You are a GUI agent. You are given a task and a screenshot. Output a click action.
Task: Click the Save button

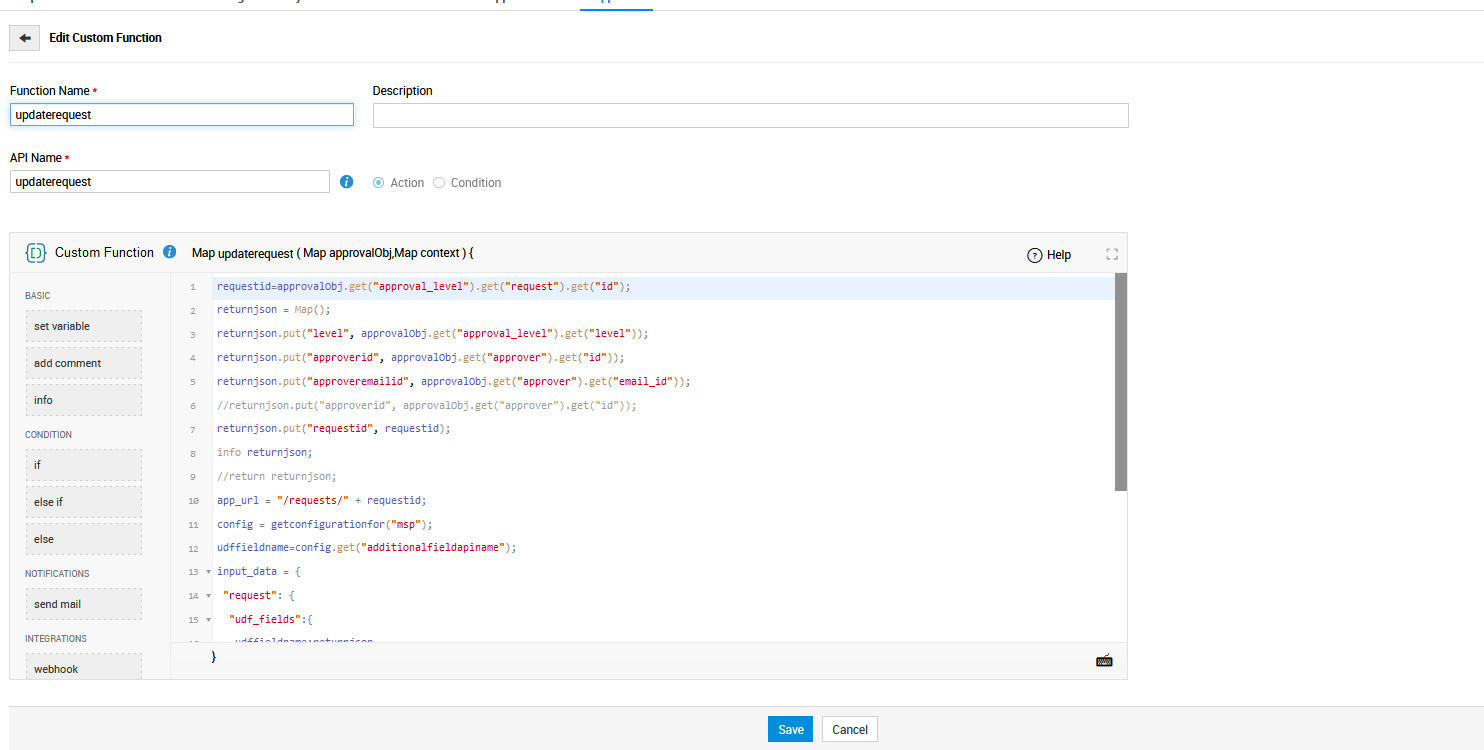790,729
